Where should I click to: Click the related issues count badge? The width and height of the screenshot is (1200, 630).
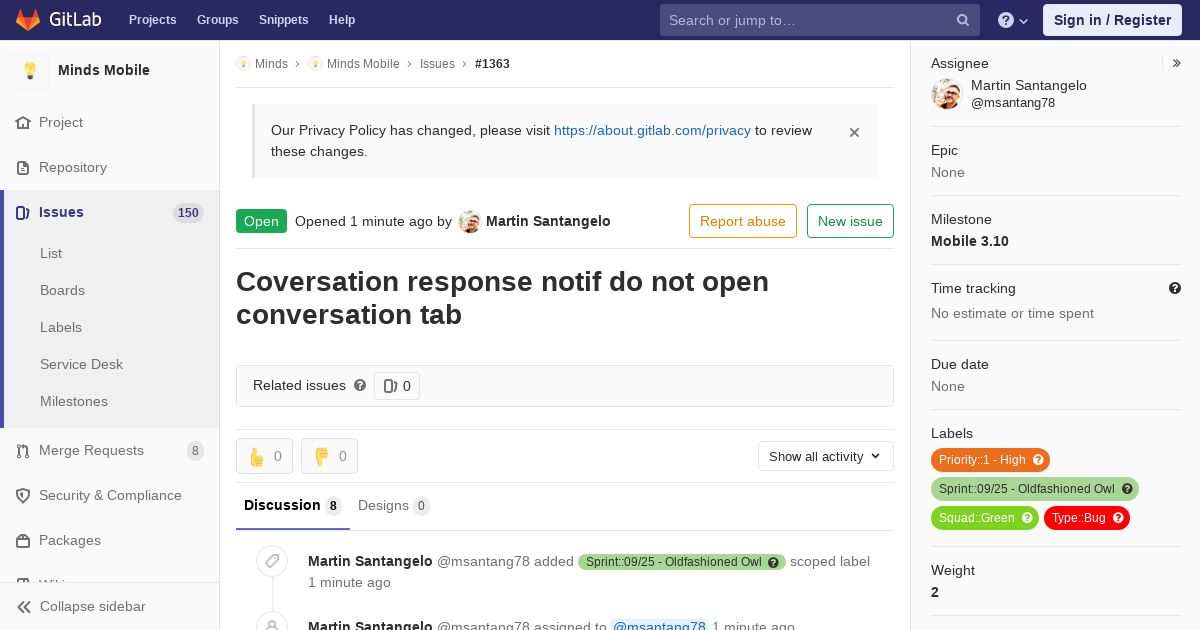coord(397,386)
